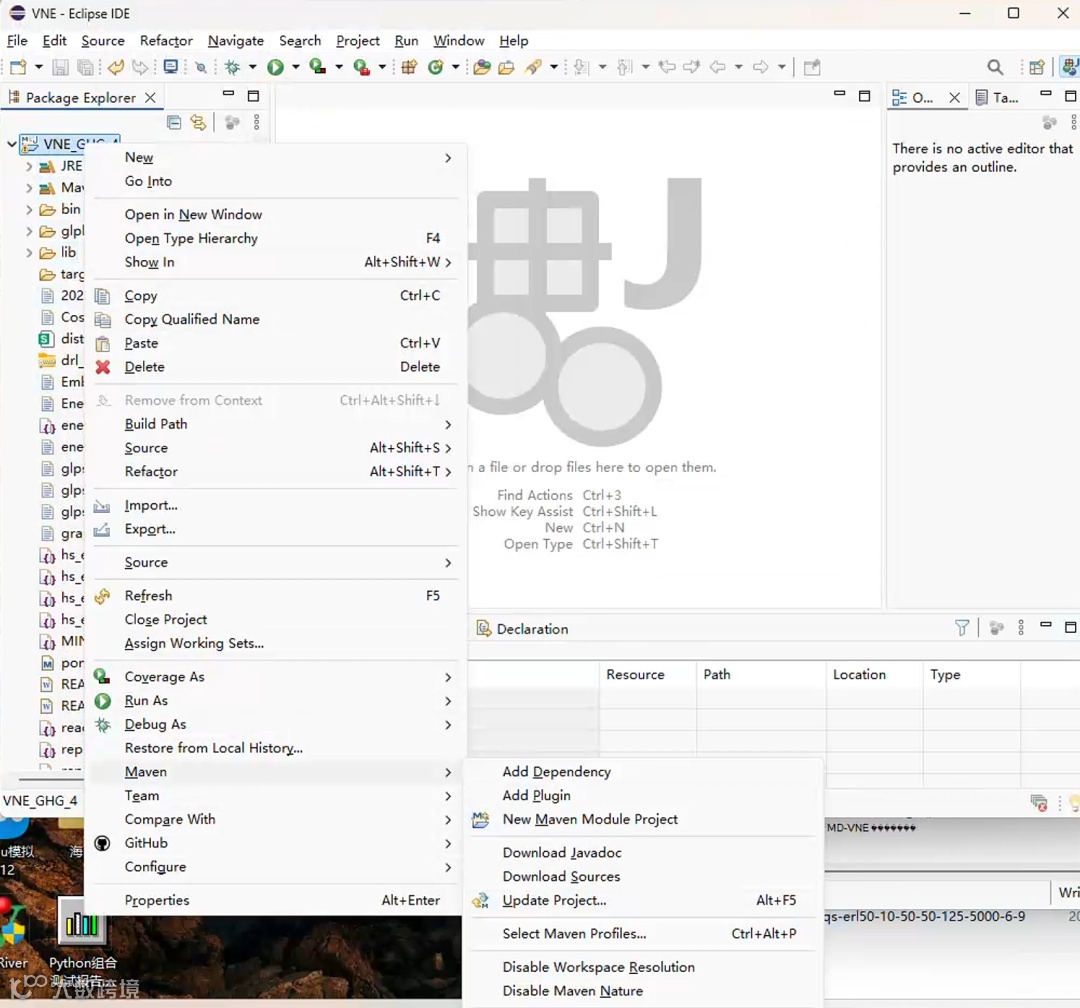Open the Source menu in menu bar
The image size is (1080, 1008).
(103, 41)
